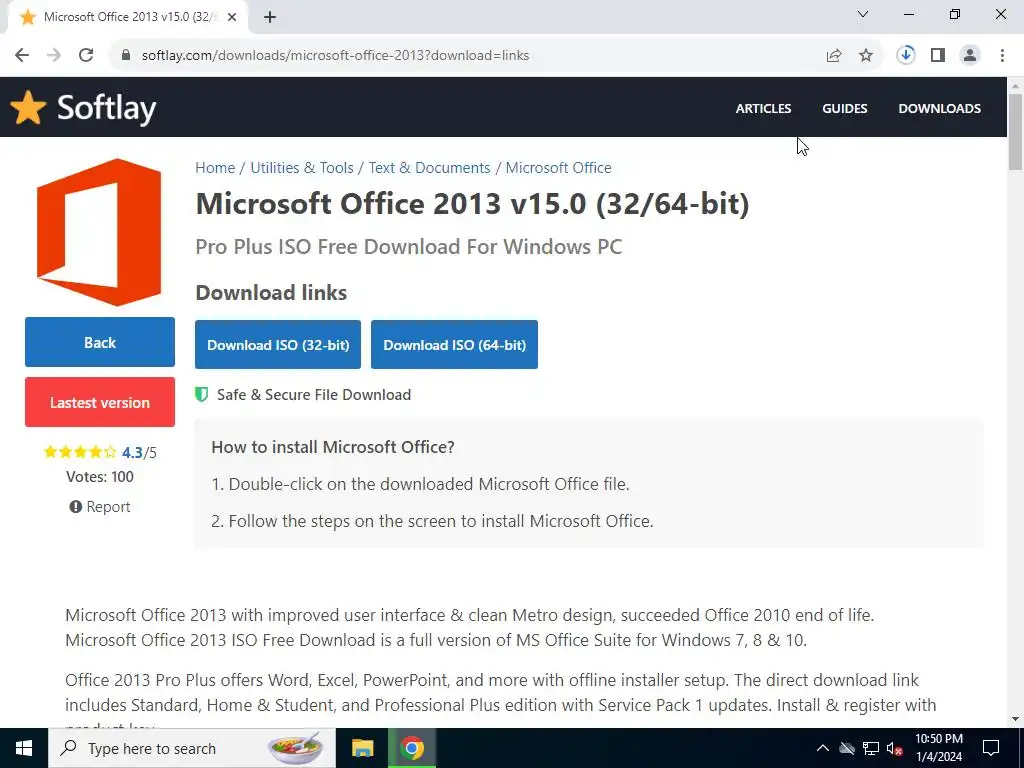Click the Softlay star logo
This screenshot has height=768, width=1024.
click(x=28, y=107)
